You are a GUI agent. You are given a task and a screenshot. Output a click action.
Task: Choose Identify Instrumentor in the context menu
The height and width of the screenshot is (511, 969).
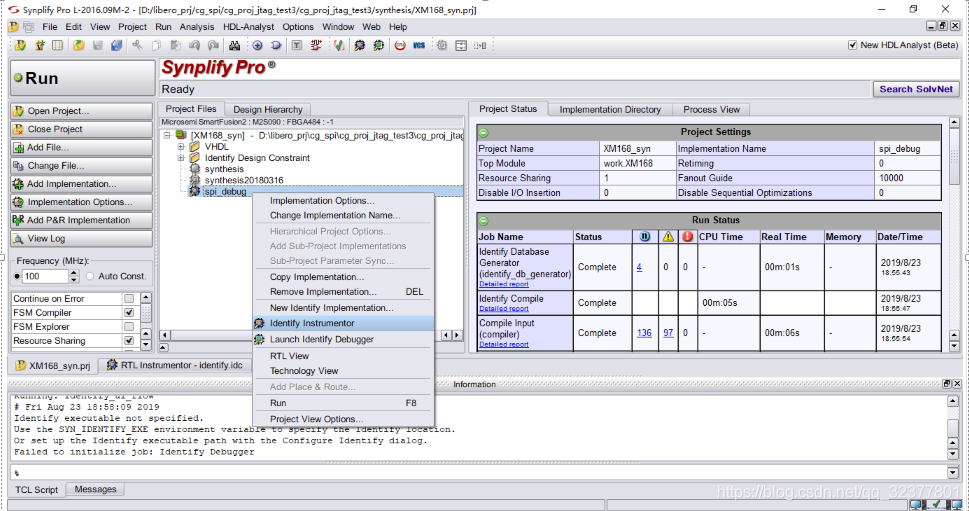tap(343, 323)
